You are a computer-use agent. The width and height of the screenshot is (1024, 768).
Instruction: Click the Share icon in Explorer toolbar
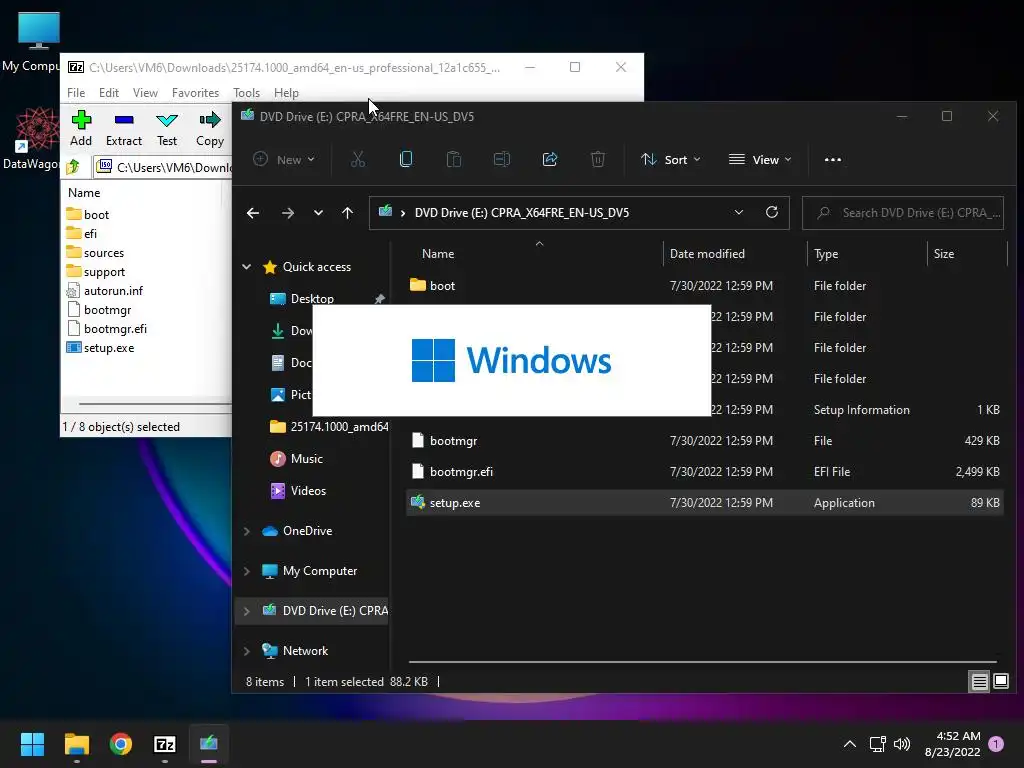pyautogui.click(x=550, y=159)
